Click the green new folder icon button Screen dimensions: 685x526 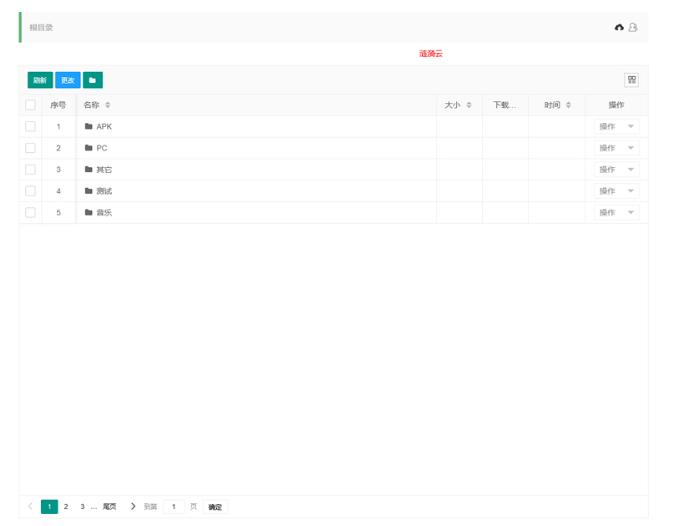tap(92, 80)
